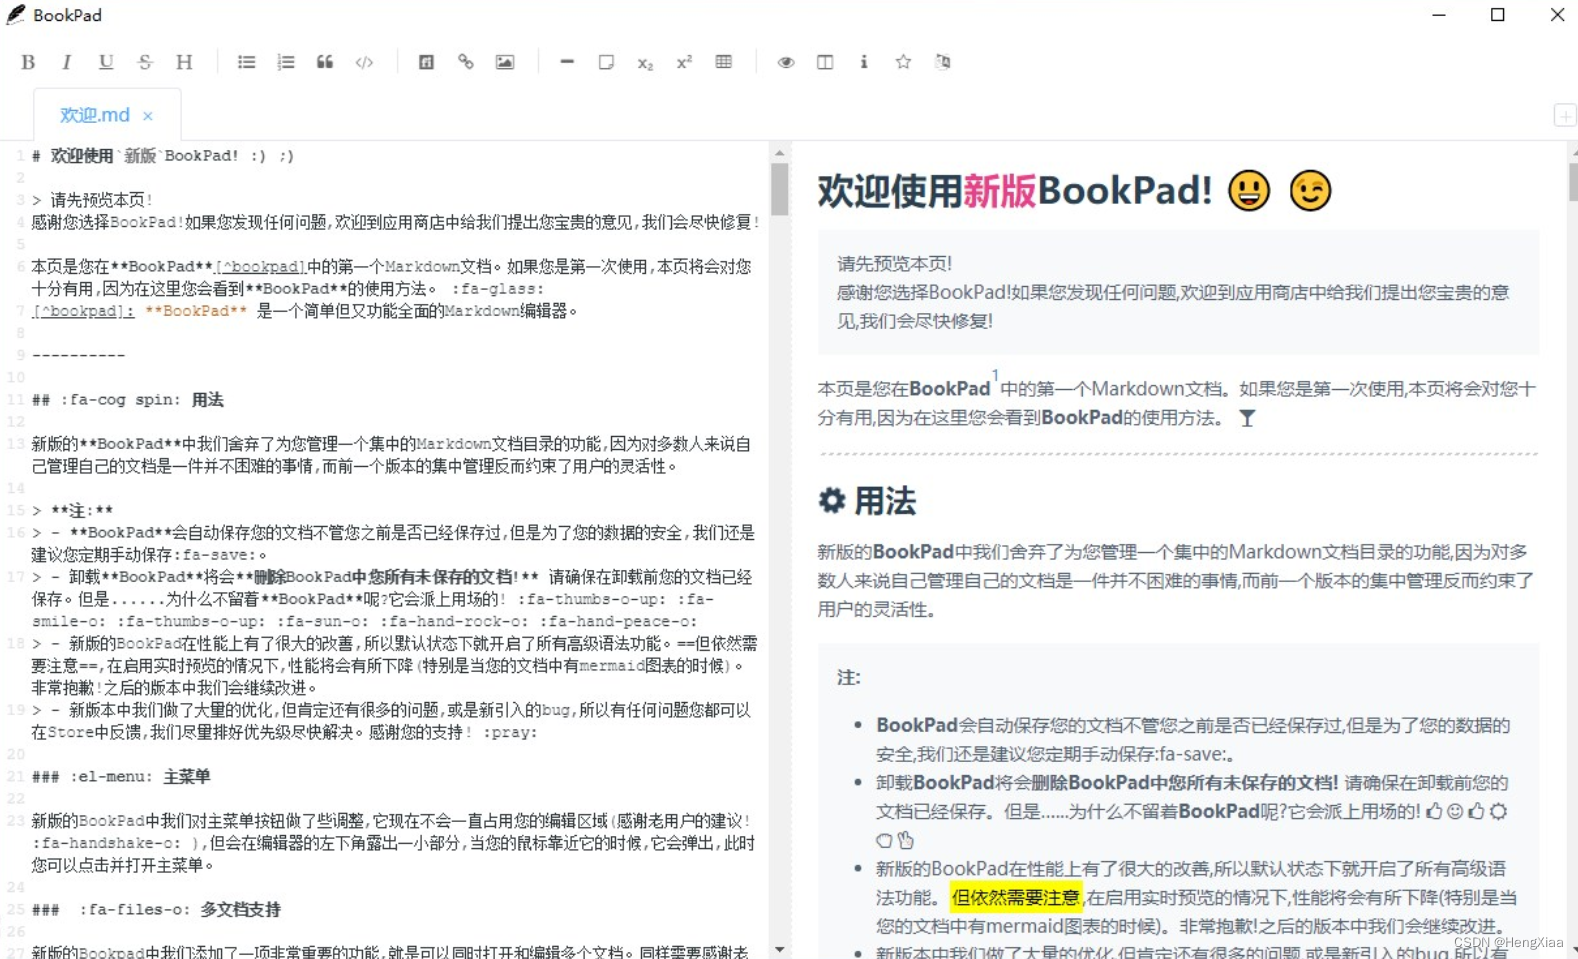Click the 用法 heading in preview
The image size is (1578, 959).
pos(885,501)
